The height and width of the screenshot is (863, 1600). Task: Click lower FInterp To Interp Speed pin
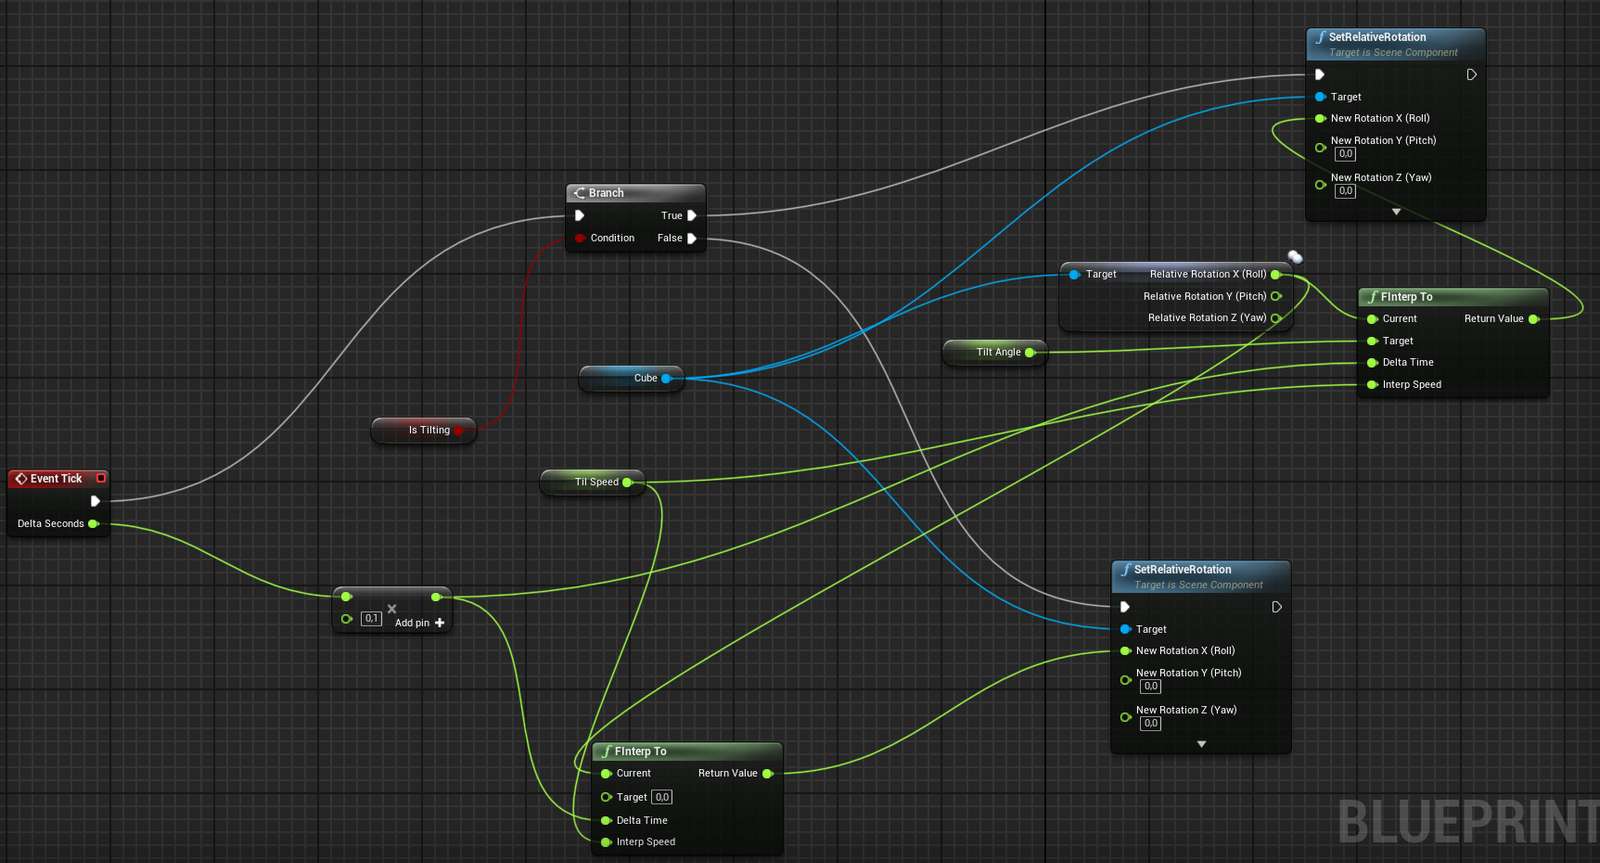pyautogui.click(x=606, y=842)
